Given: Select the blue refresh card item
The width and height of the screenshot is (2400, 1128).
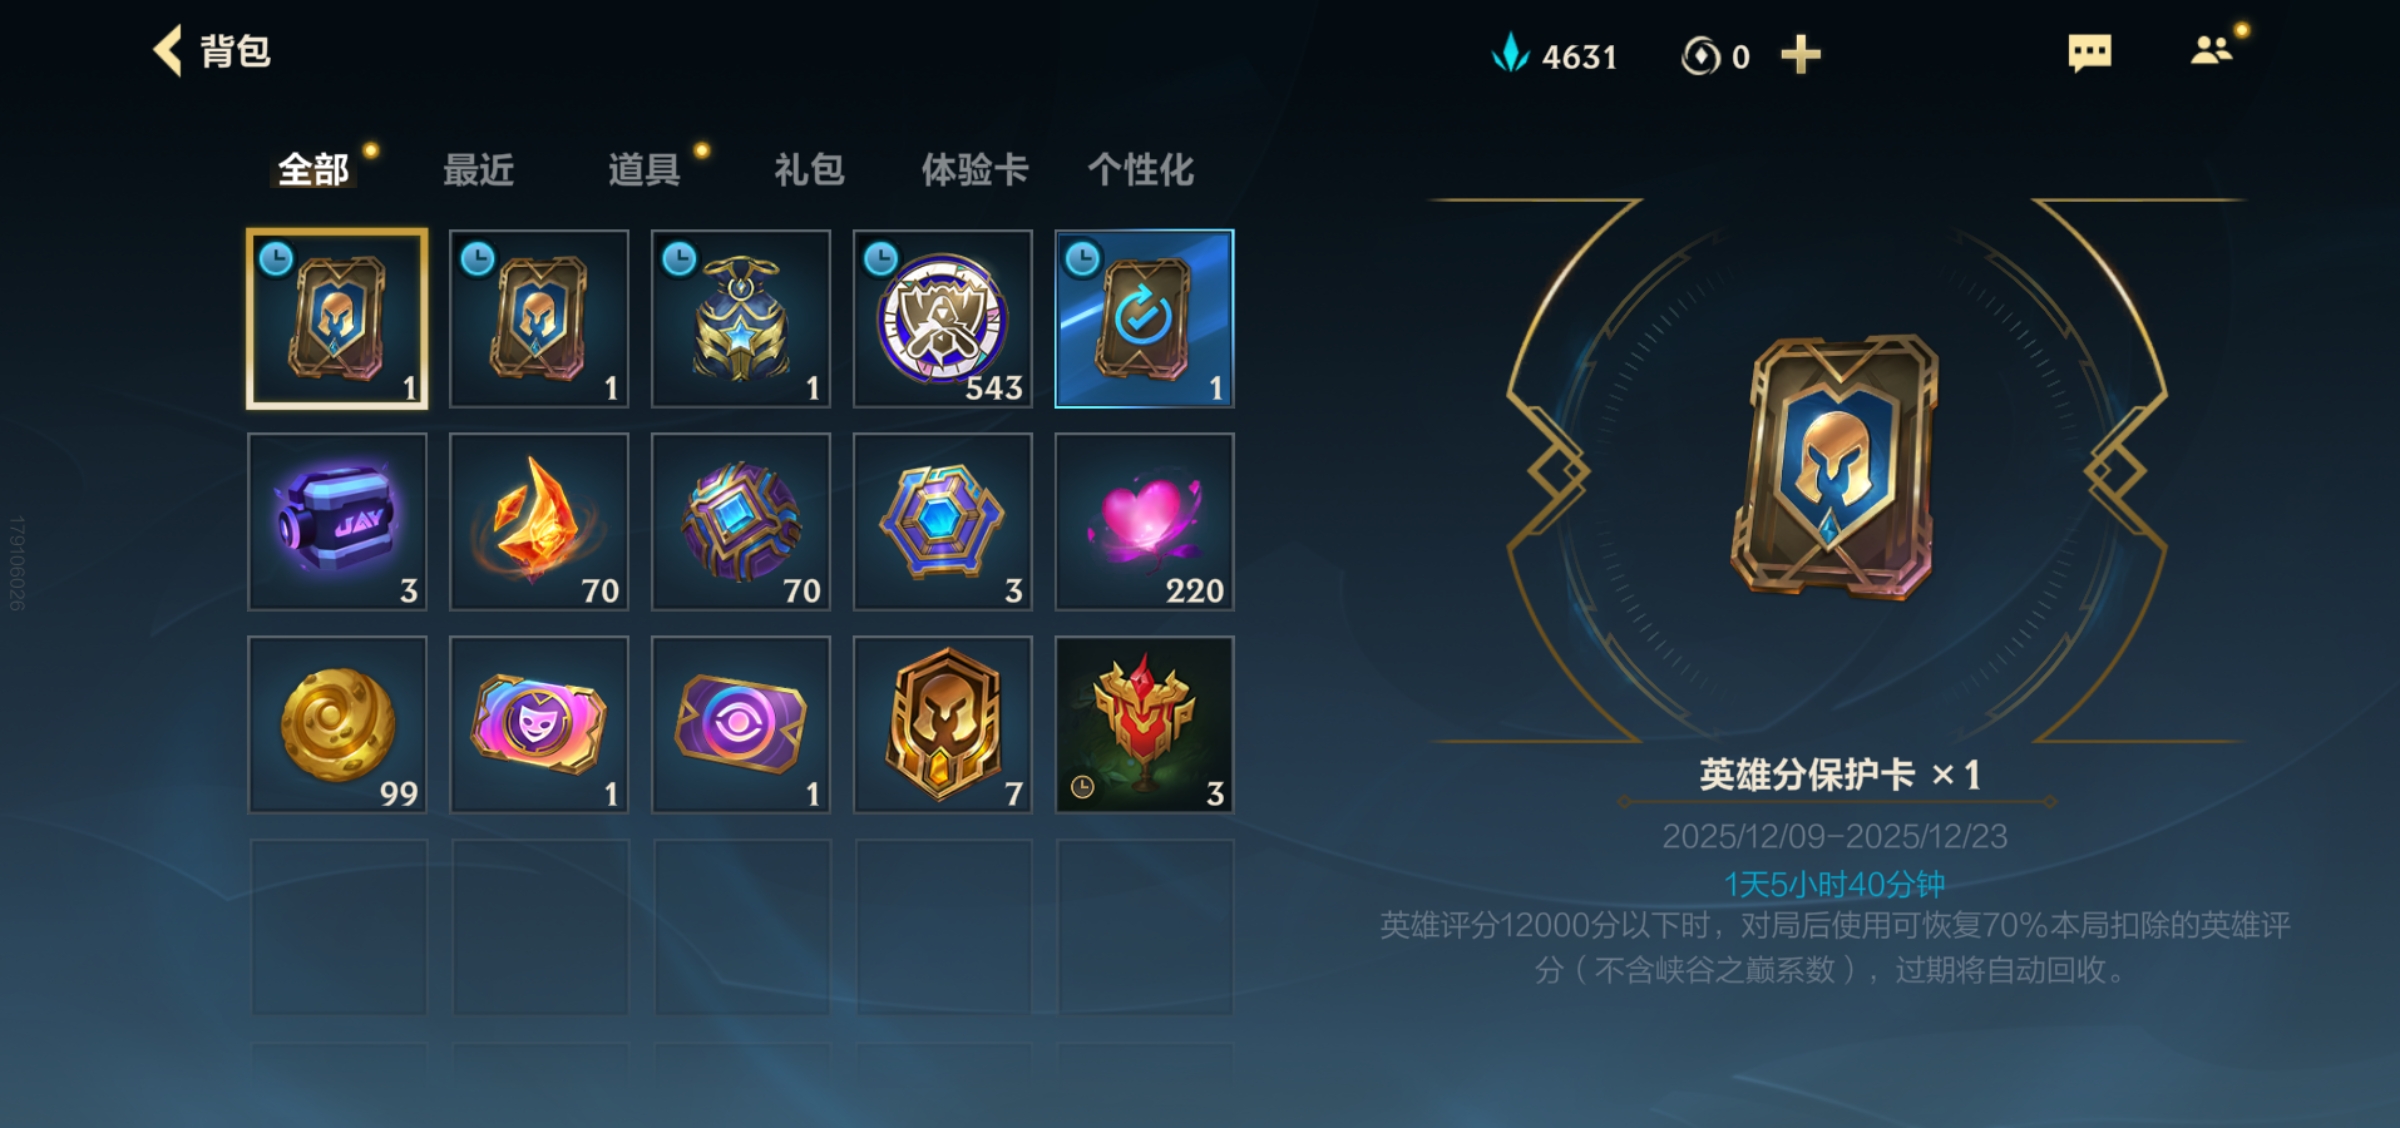Looking at the screenshot, I should (x=1144, y=319).
